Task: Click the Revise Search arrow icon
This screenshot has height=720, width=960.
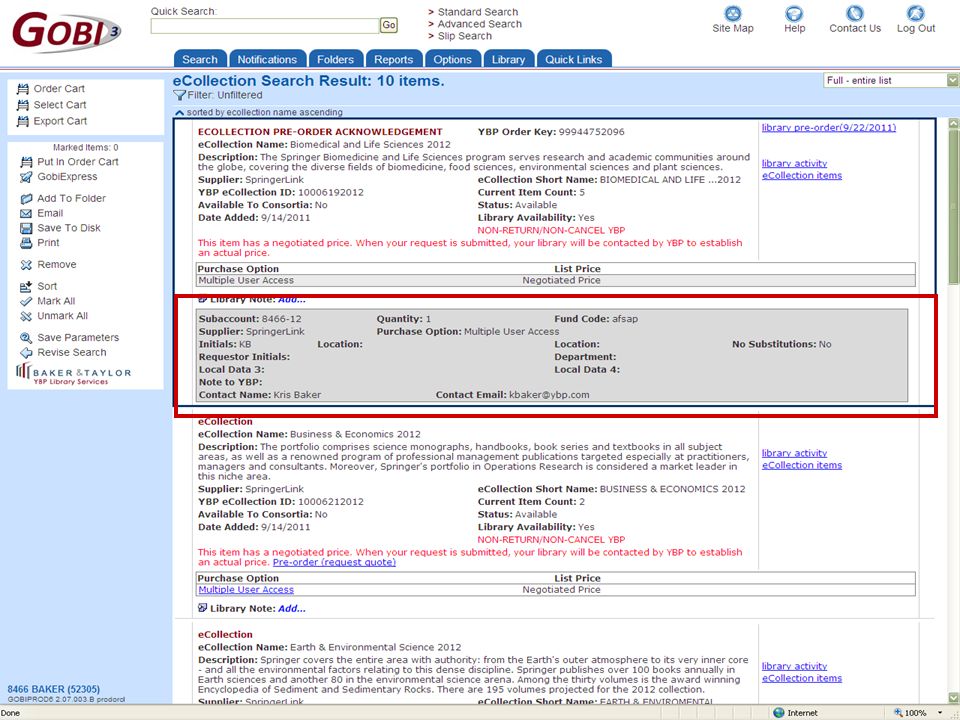Action: pyautogui.click(x=26, y=353)
